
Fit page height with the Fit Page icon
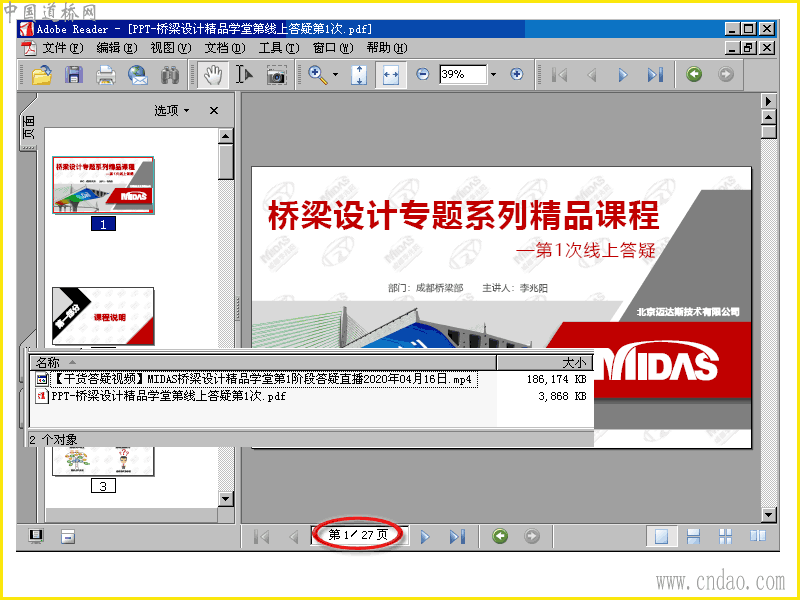pyautogui.click(x=359, y=75)
